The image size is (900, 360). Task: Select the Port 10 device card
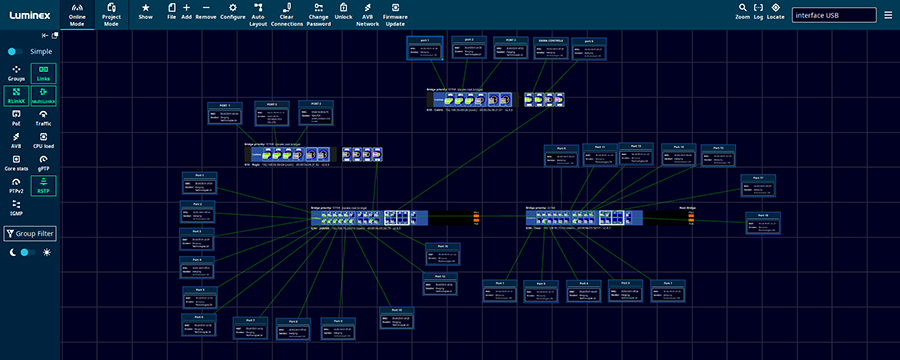coord(397,318)
